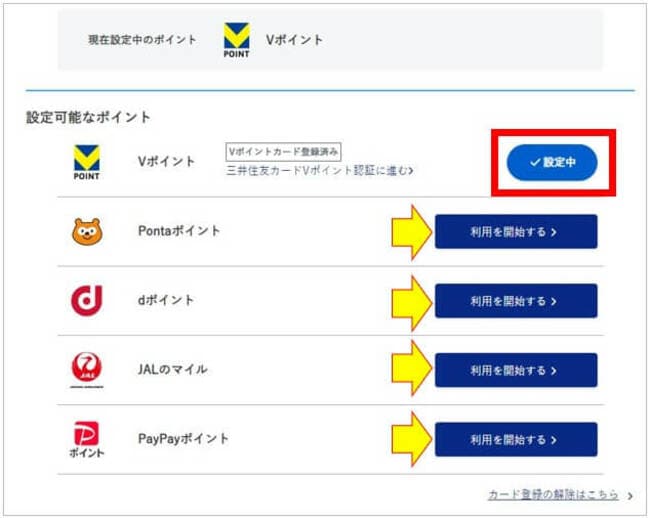This screenshot has width=650, height=518.
Task: Toggle the 設定中 button for Vポイント
Action: [552, 162]
